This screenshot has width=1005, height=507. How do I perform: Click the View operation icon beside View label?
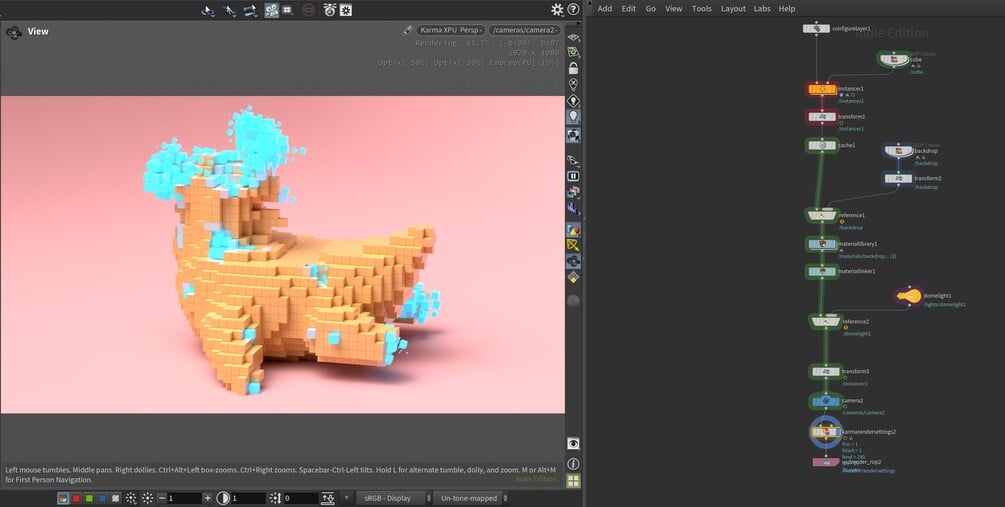click(x=14, y=31)
